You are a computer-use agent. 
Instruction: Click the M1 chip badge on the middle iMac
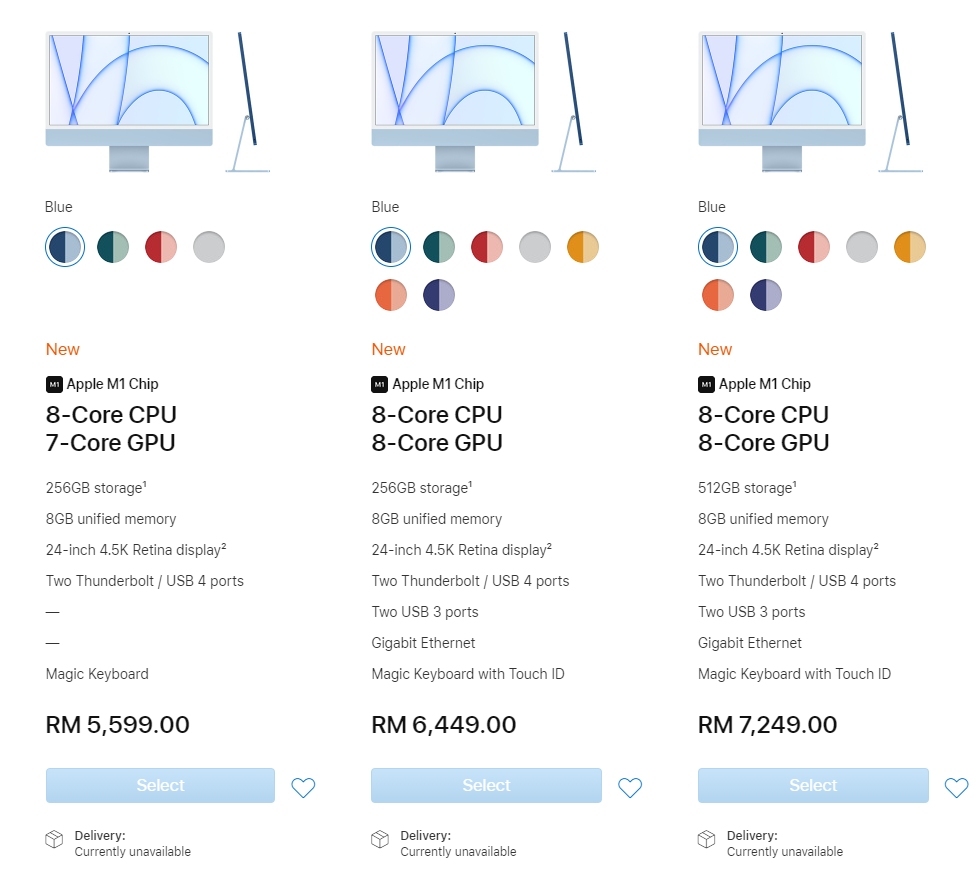[379, 383]
